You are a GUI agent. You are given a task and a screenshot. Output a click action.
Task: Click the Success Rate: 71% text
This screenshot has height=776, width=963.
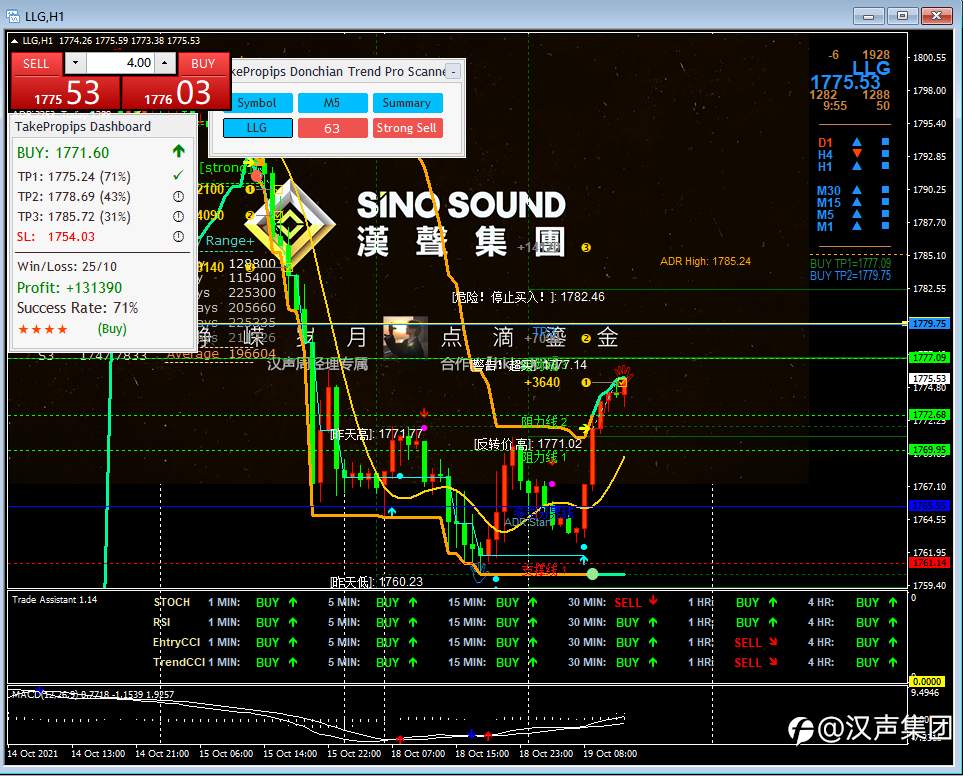(x=77, y=308)
